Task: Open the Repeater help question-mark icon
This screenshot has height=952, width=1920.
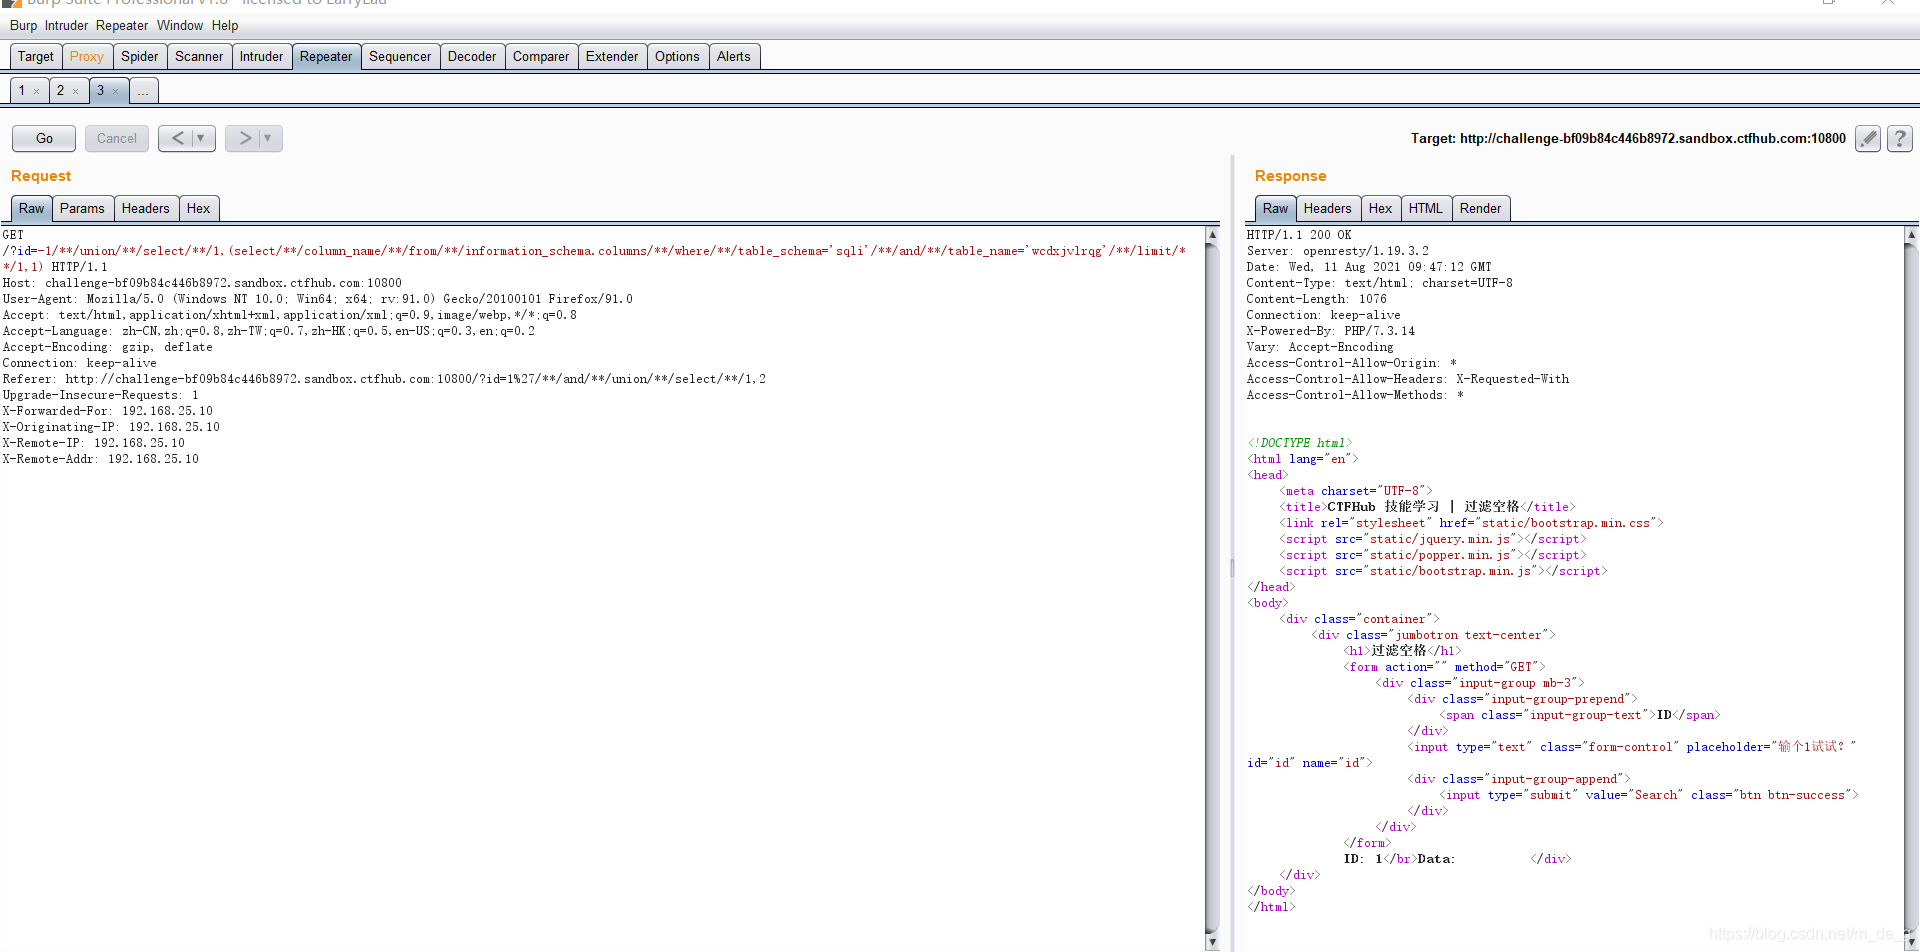Action: click(1900, 138)
